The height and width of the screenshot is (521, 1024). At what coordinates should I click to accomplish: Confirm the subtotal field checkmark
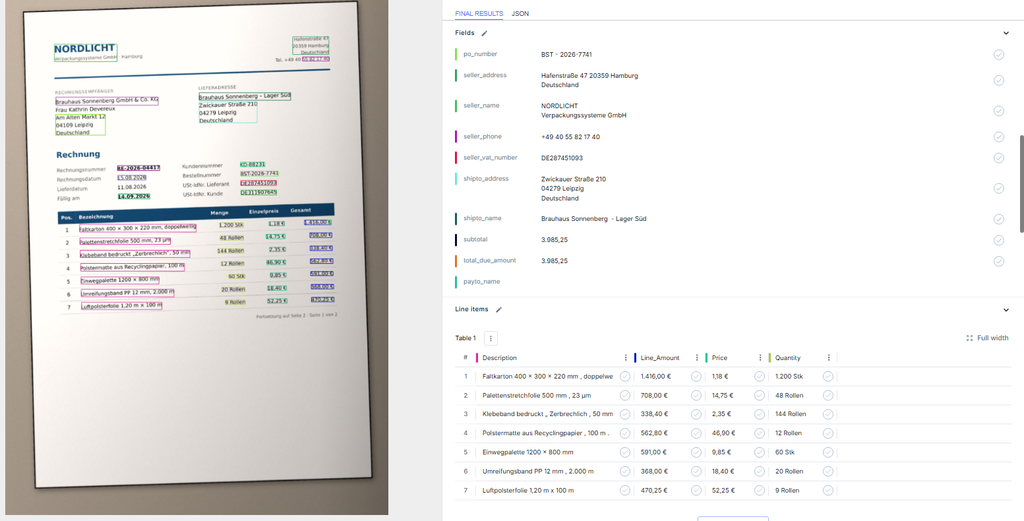coord(999,240)
